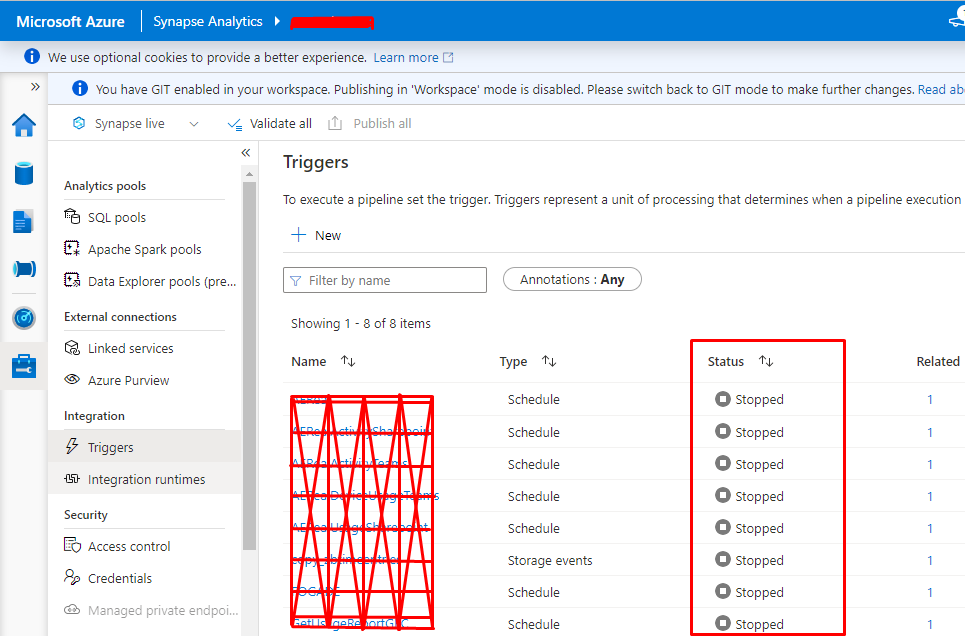Open Apache Spark pools

[x=145, y=249]
